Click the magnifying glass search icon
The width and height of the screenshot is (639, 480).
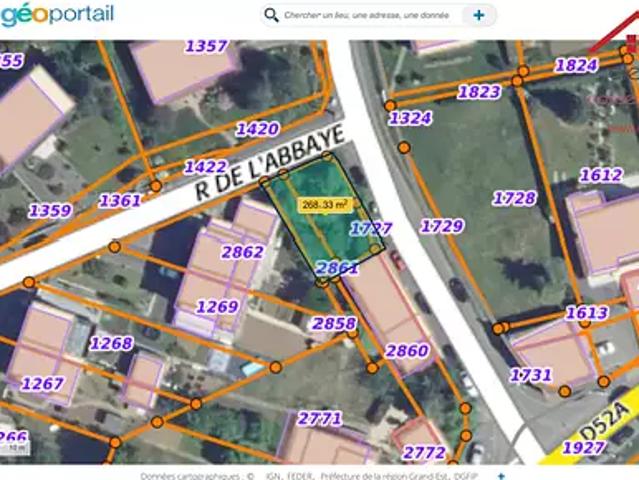270,15
